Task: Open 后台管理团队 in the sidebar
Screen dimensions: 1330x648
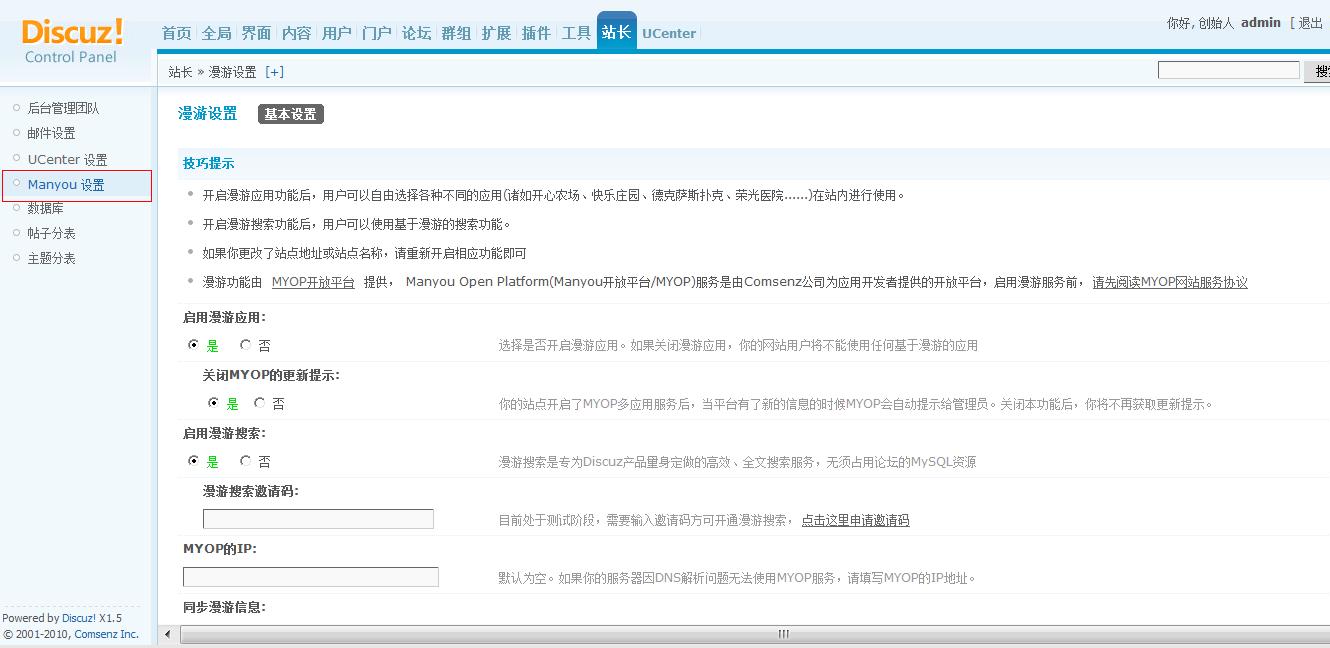Action: (63, 108)
